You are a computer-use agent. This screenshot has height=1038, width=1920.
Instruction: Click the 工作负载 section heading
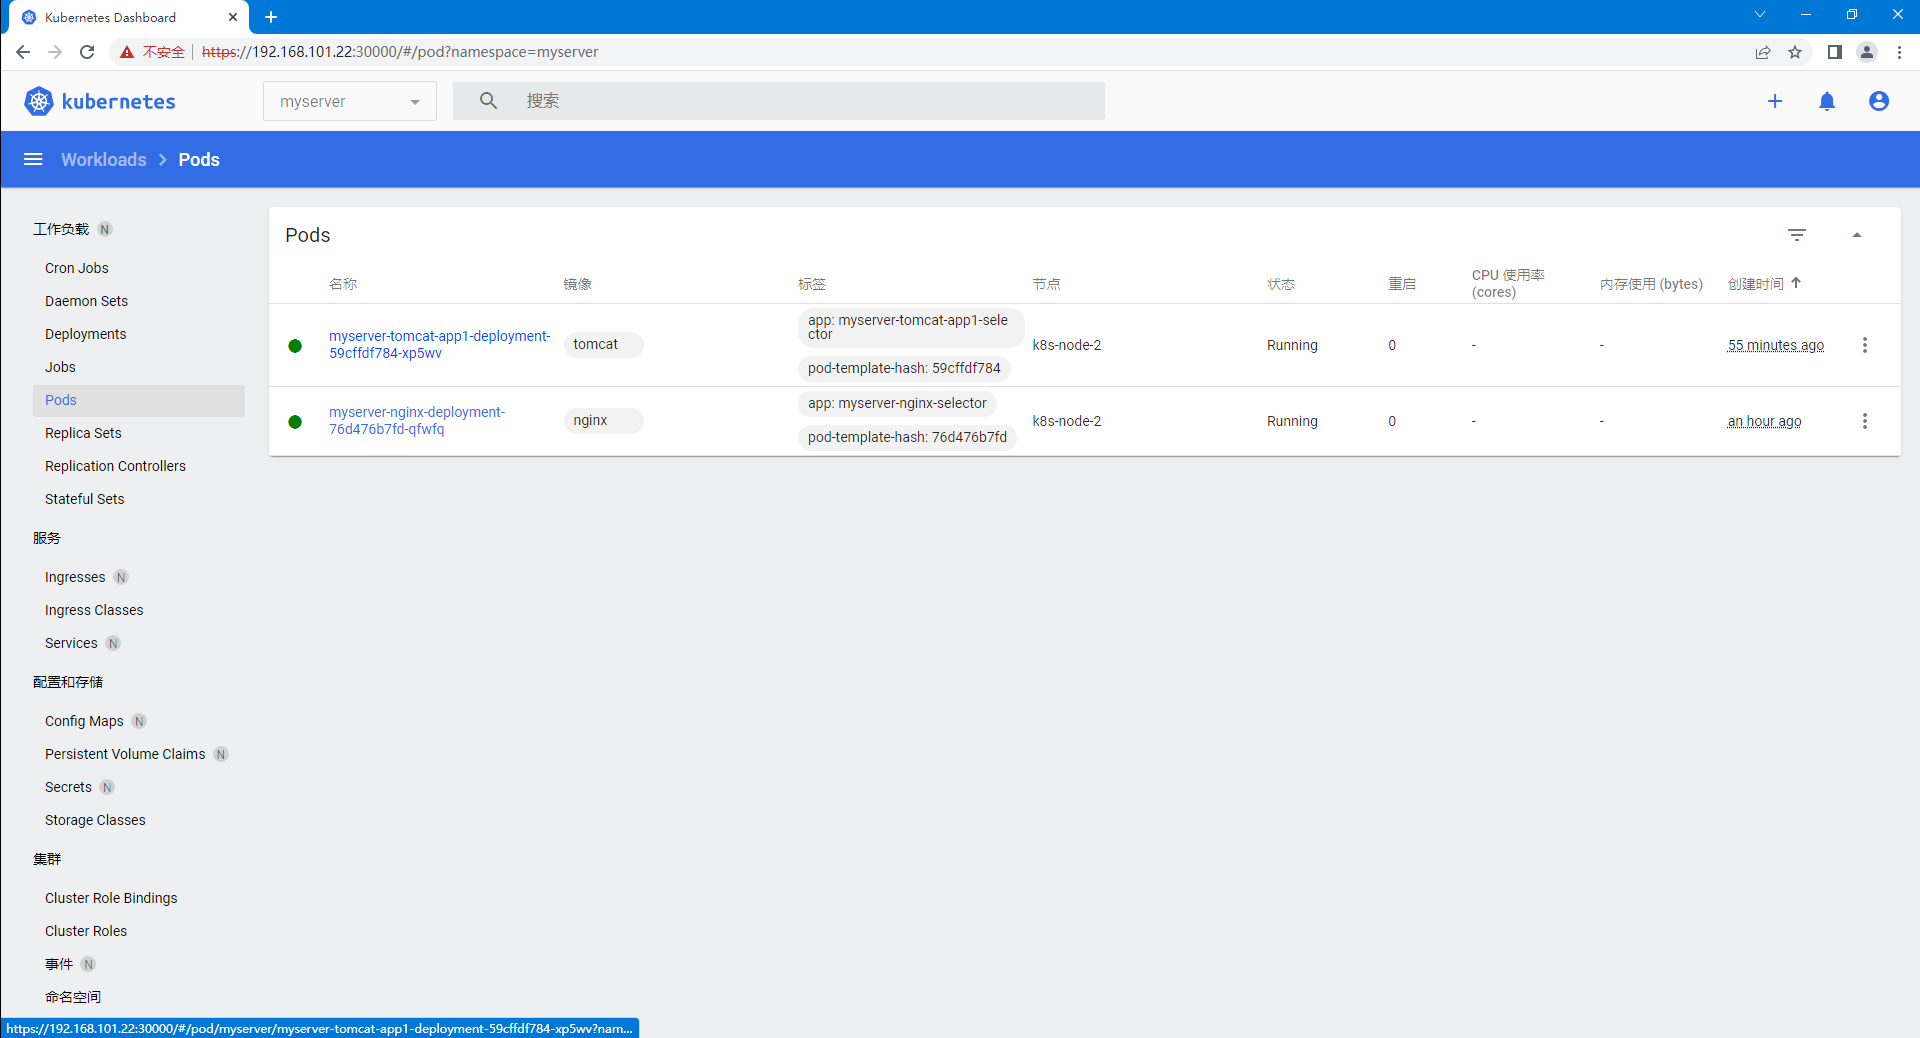61,229
